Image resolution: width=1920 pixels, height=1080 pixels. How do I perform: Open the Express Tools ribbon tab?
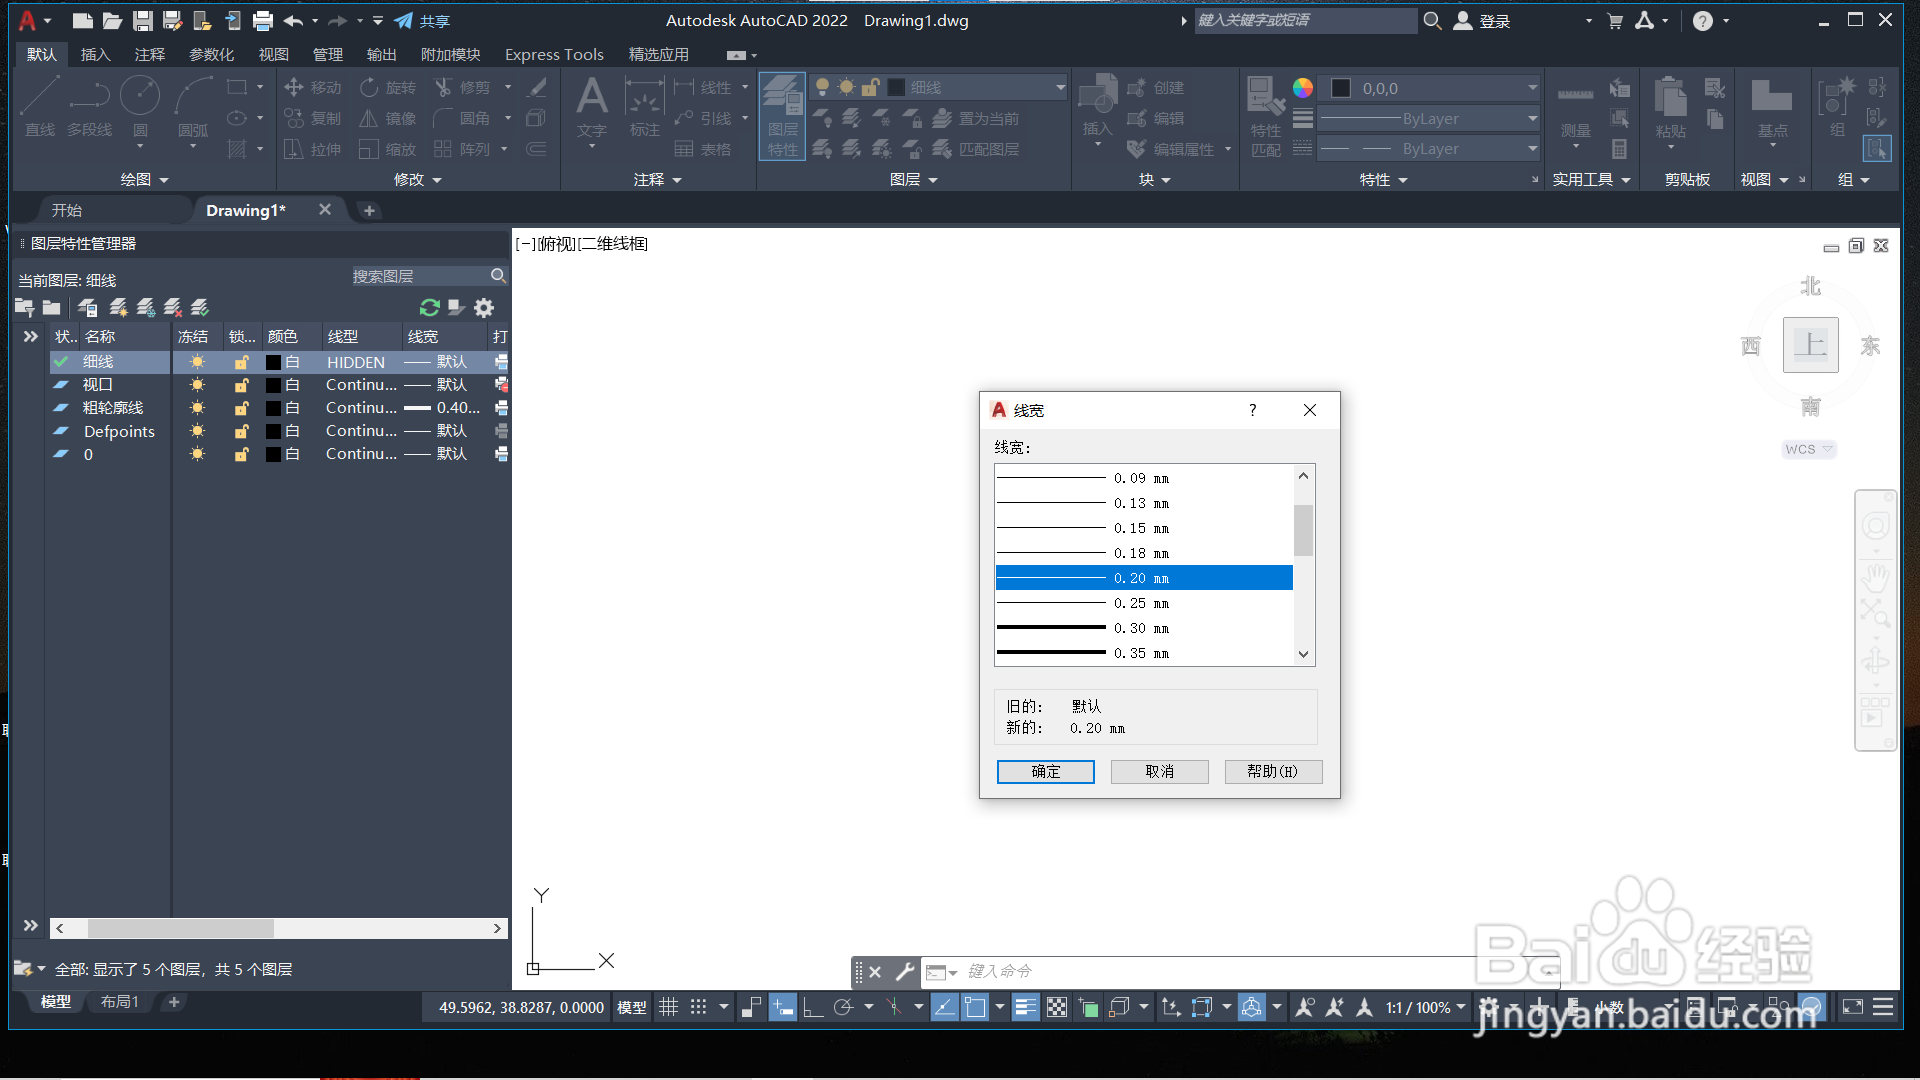tap(554, 54)
